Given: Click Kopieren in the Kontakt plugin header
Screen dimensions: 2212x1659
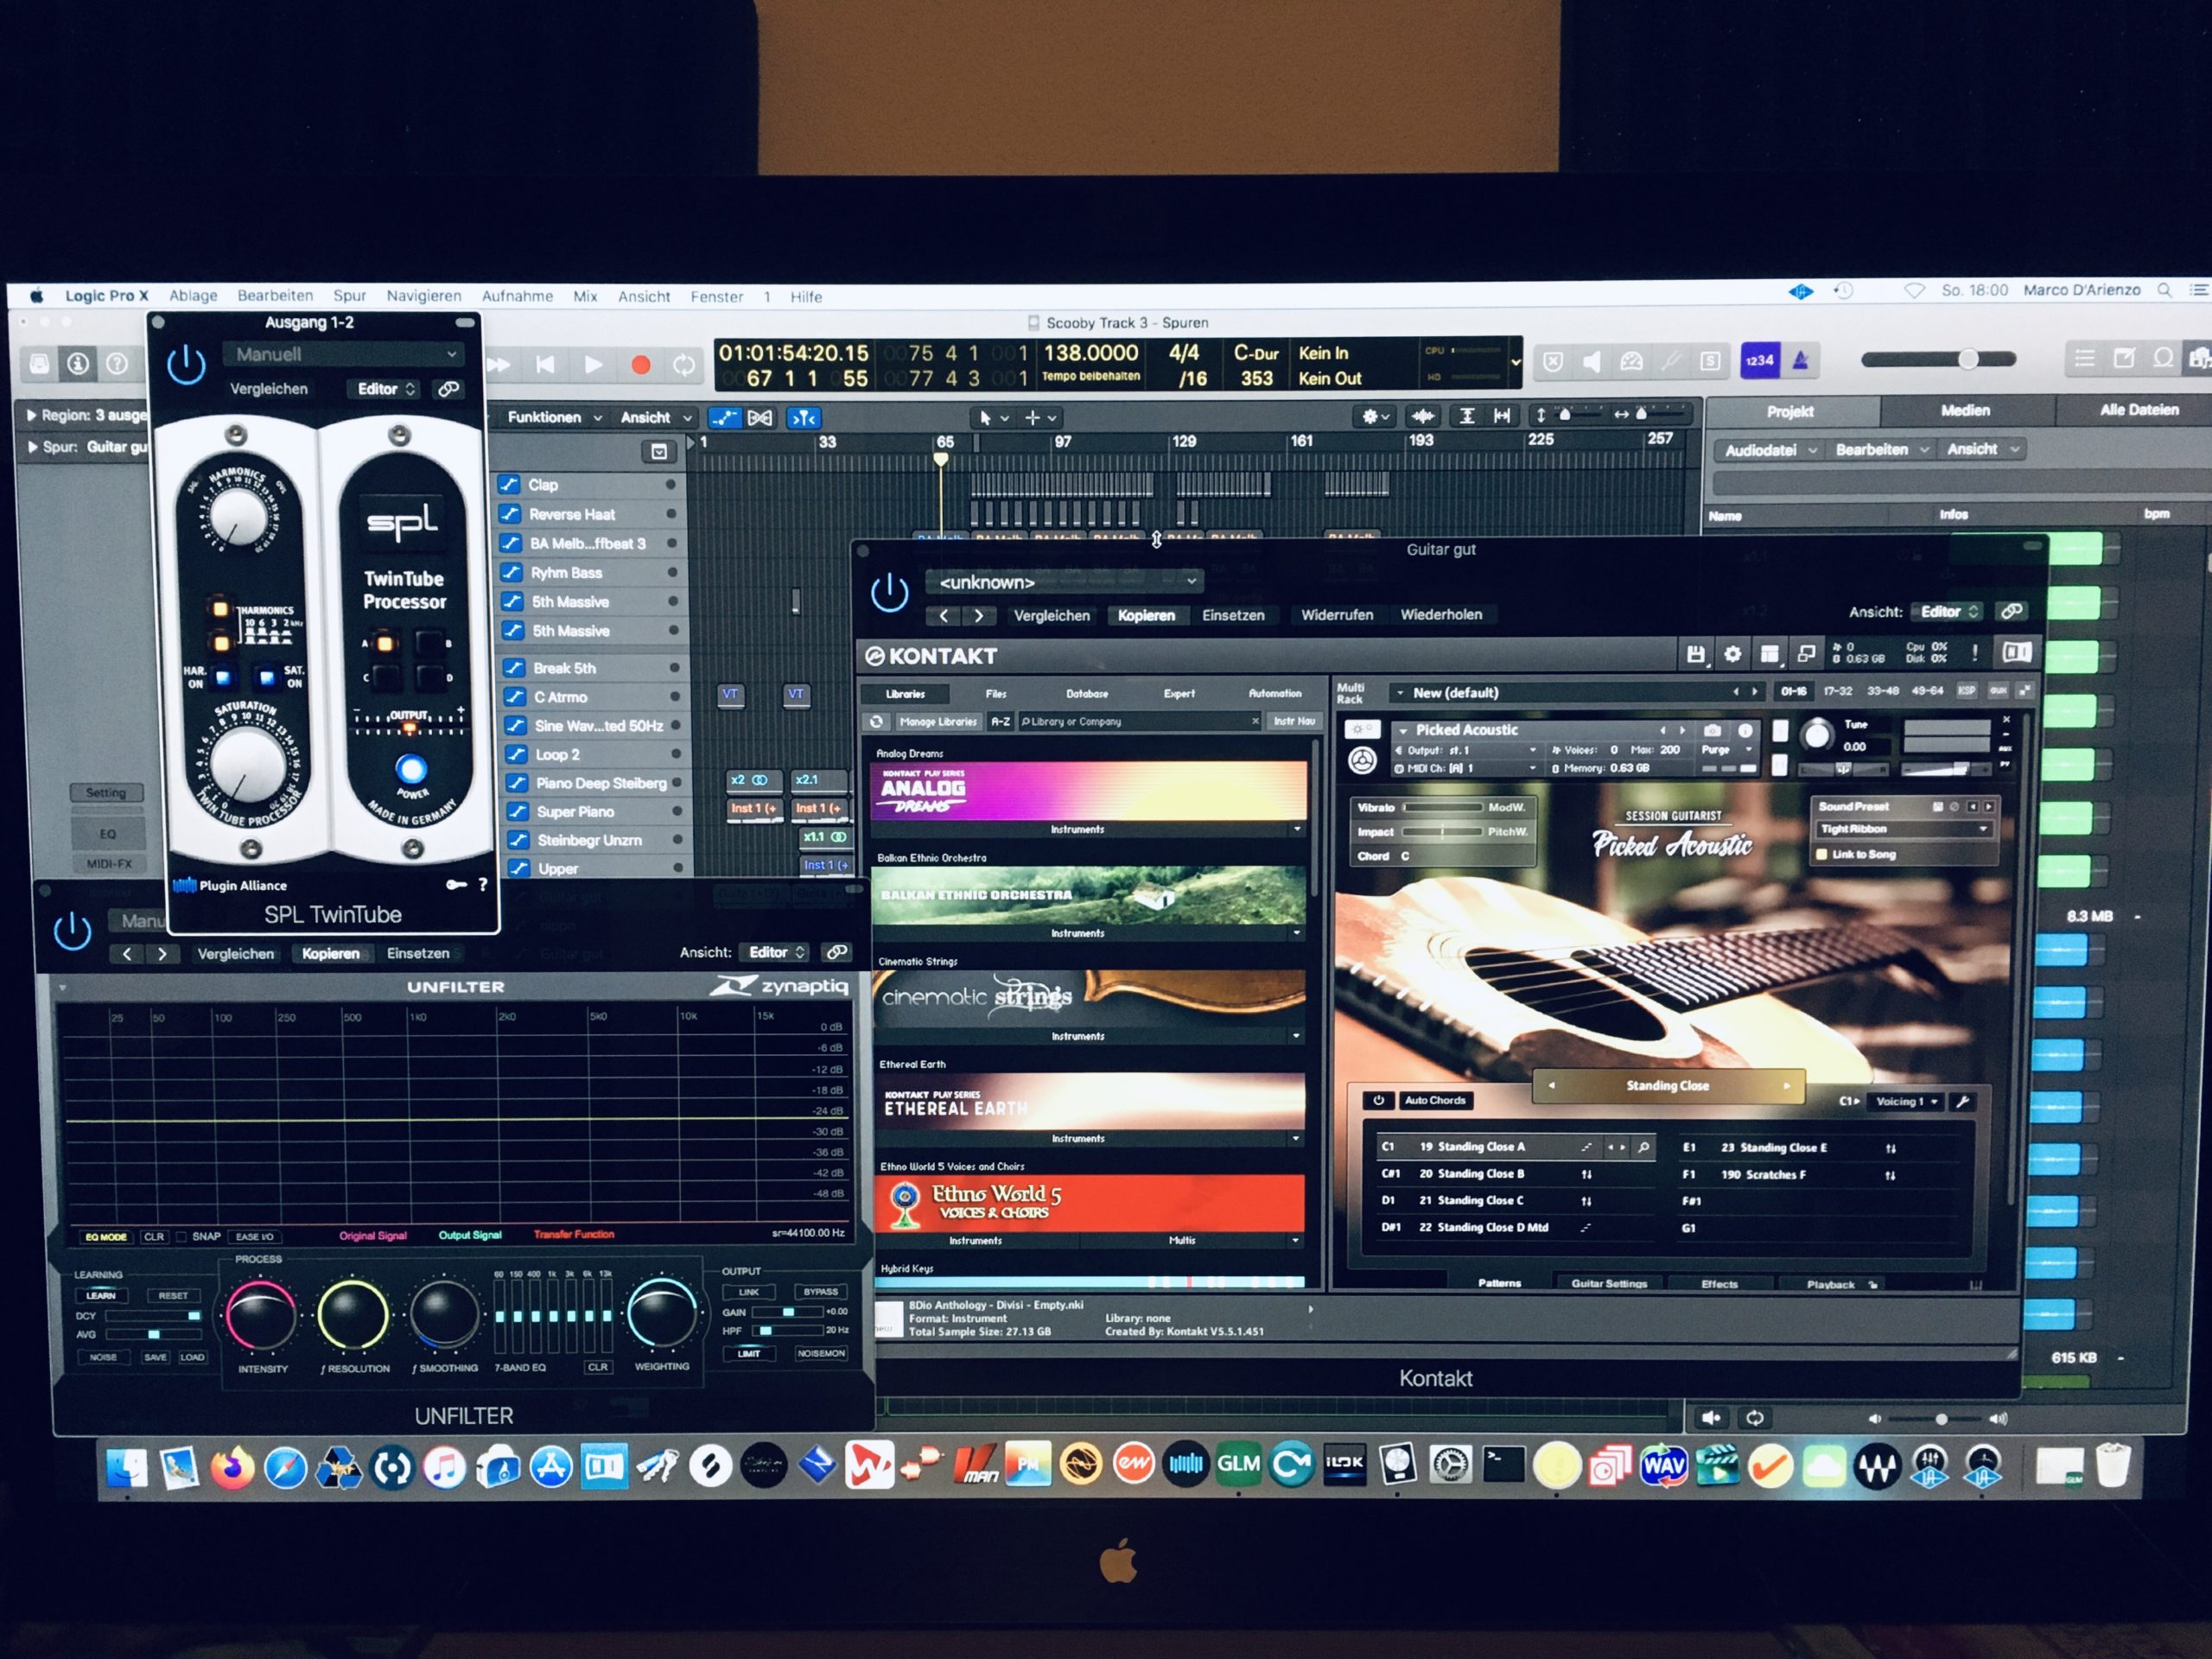Looking at the screenshot, I should [1146, 615].
